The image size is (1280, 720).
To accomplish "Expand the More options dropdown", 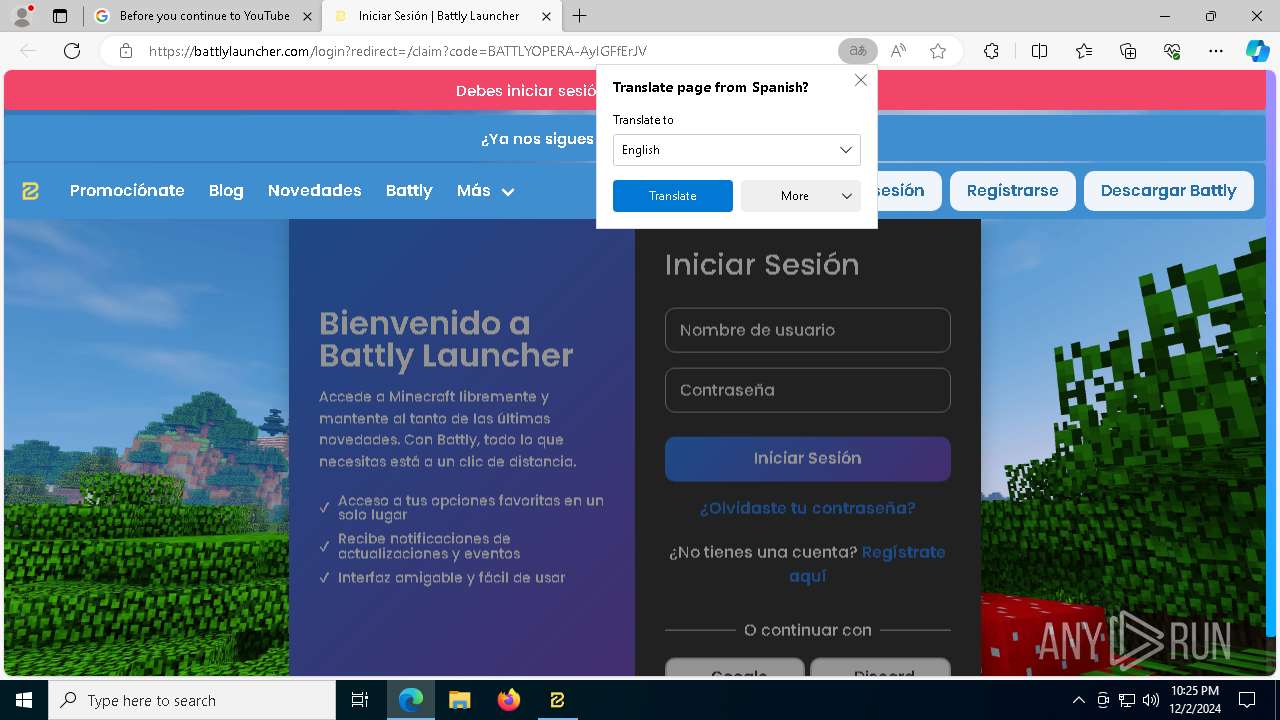I will 801,196.
